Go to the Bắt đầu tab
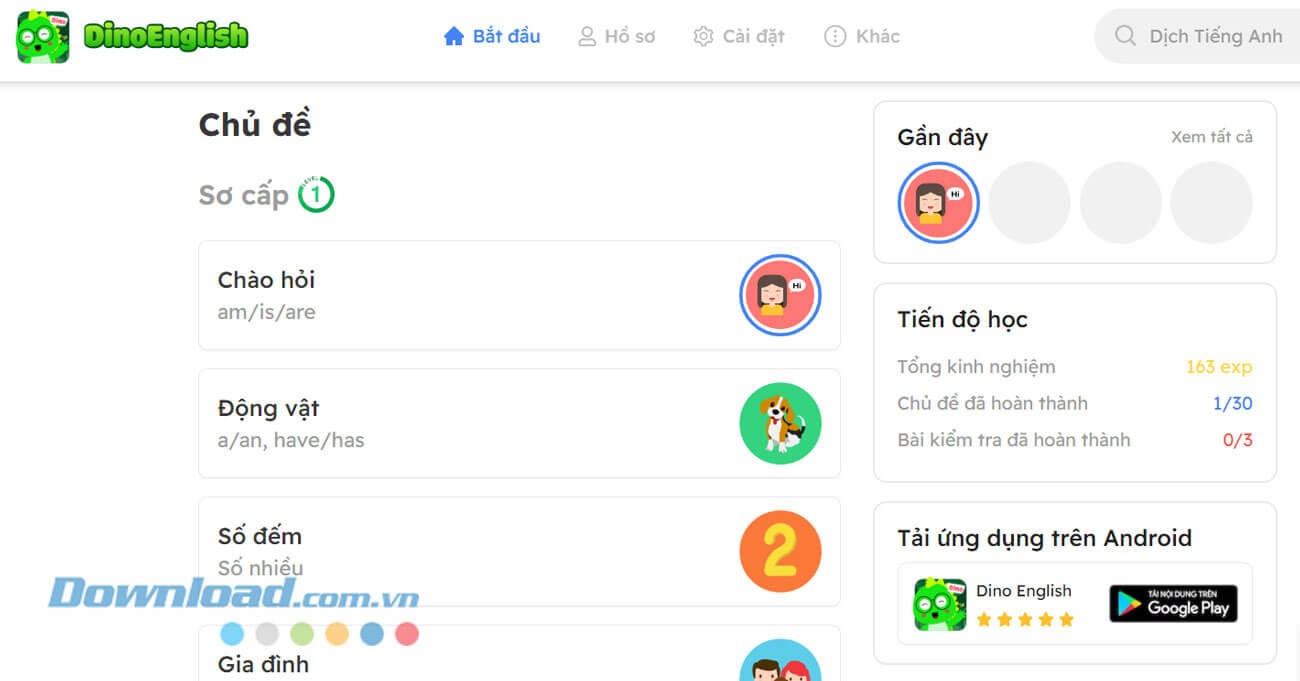This screenshot has width=1300, height=681. 492,36
